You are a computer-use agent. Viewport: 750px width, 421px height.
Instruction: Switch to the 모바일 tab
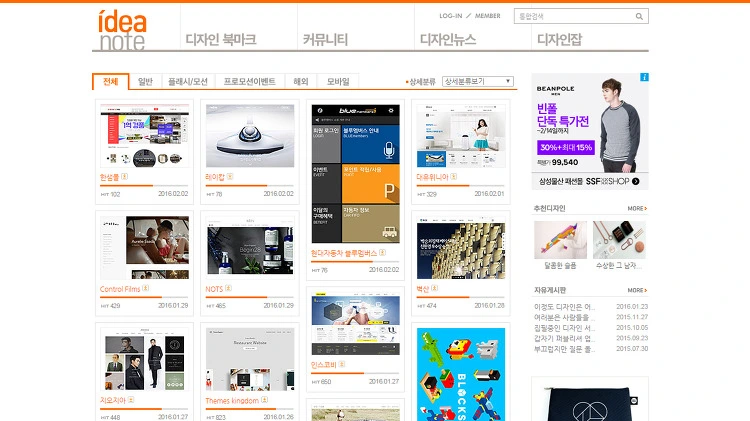click(338, 81)
